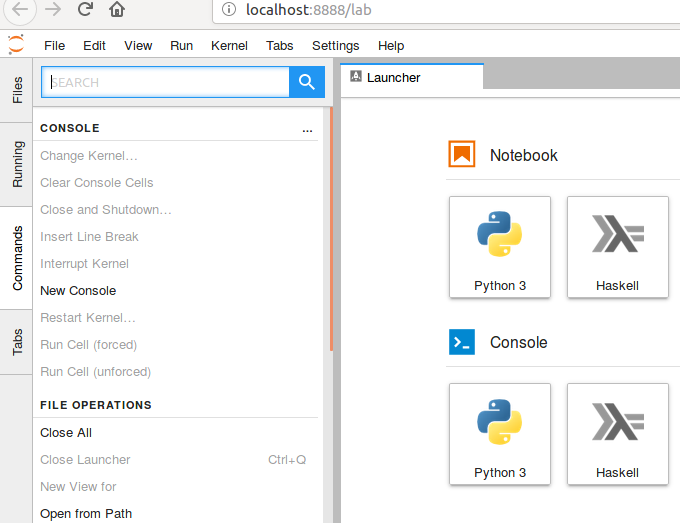Start a Haskell console

618,434
